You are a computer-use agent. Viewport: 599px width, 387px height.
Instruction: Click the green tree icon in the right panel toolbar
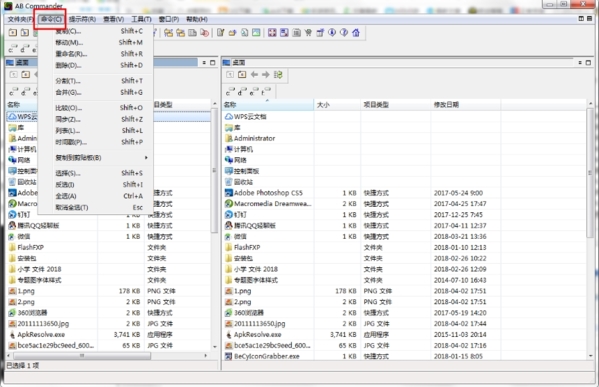[x=278, y=74]
